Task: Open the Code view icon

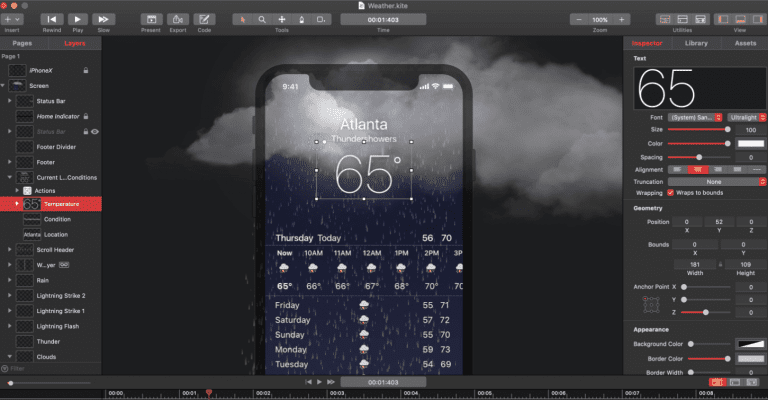Action: coord(204,19)
